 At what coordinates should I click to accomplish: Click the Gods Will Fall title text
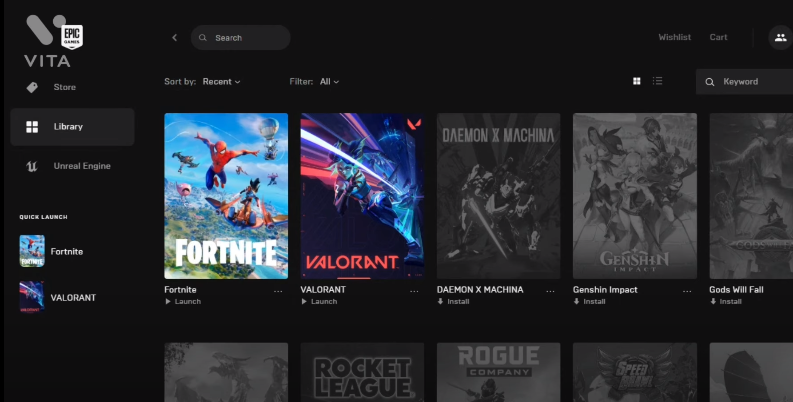click(x=736, y=290)
